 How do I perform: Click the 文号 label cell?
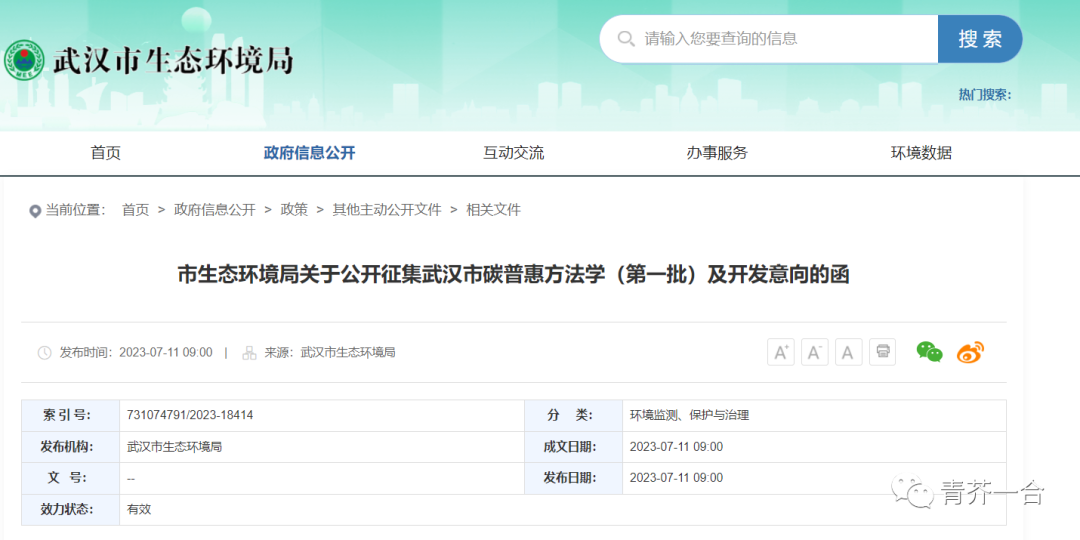pyautogui.click(x=70, y=478)
